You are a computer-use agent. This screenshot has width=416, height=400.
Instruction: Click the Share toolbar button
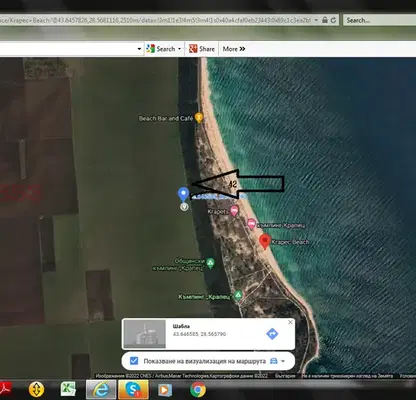coord(202,49)
